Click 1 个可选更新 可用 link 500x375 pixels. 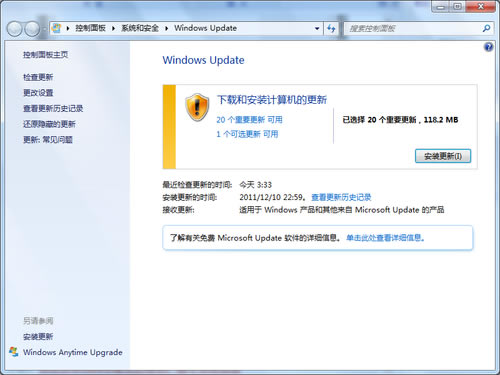[x=247, y=134]
